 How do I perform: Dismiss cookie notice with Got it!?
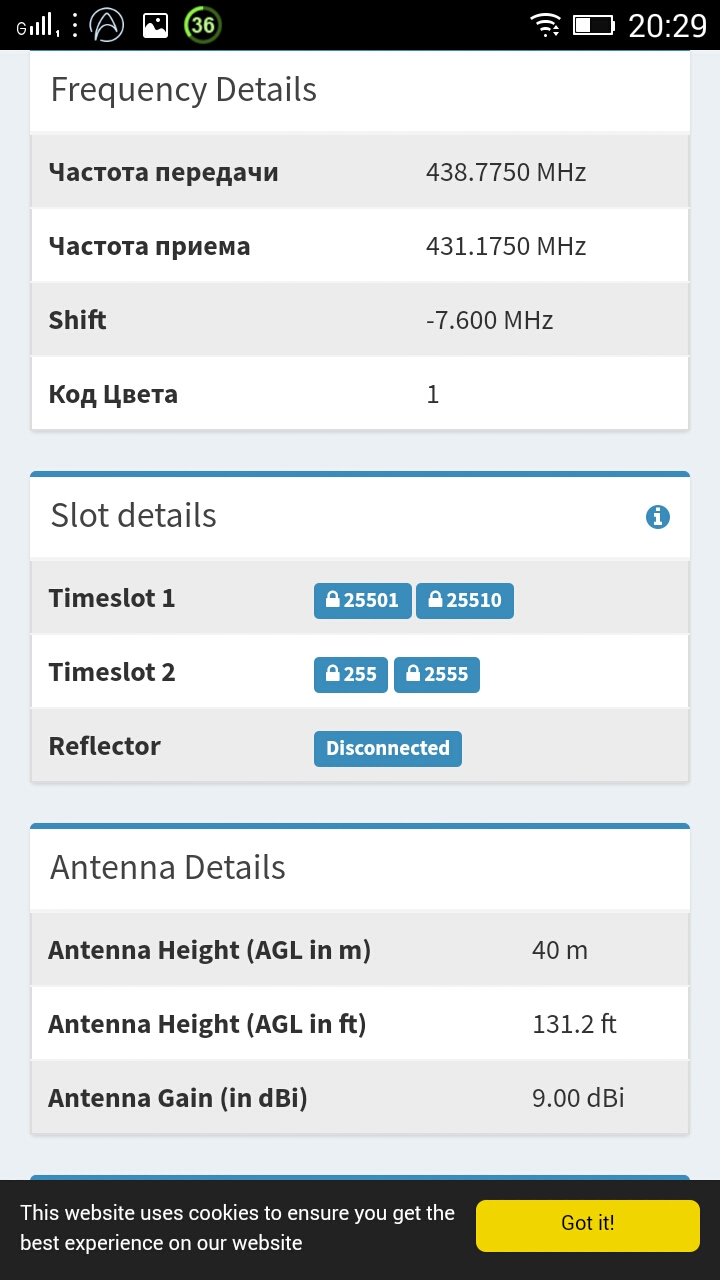coord(587,1224)
